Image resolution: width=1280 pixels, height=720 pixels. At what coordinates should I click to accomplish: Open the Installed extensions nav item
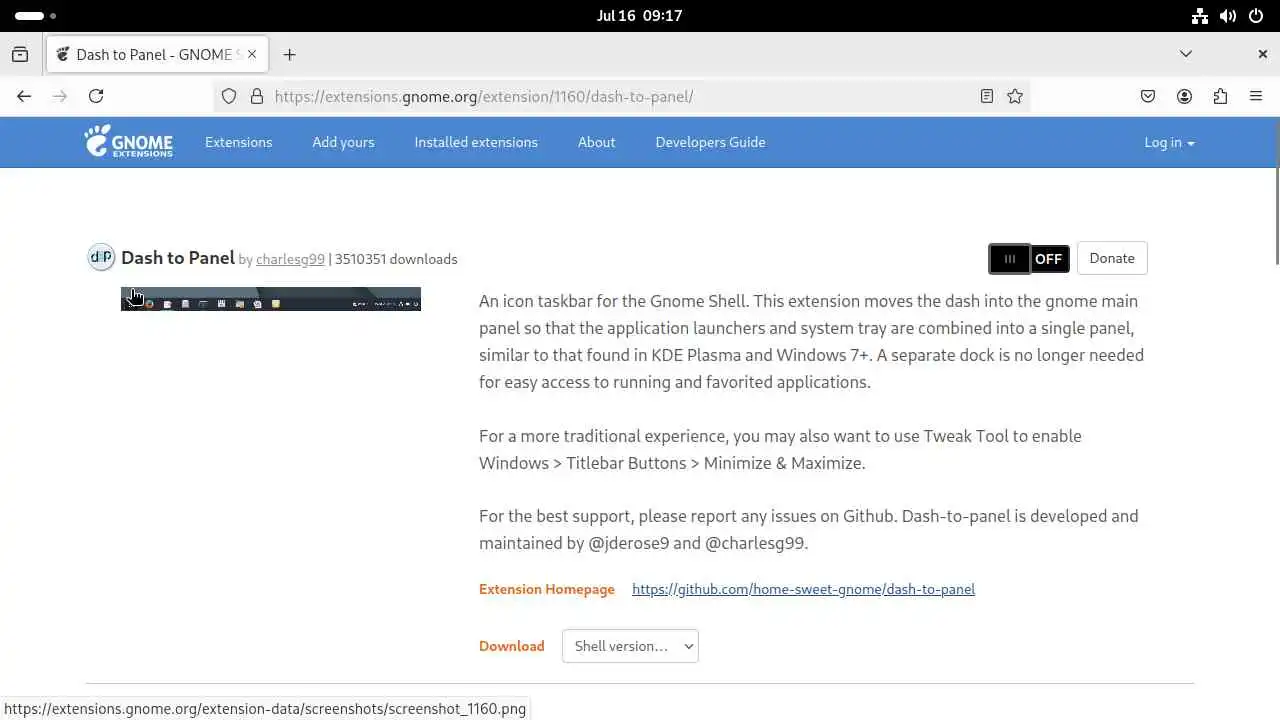(x=476, y=142)
